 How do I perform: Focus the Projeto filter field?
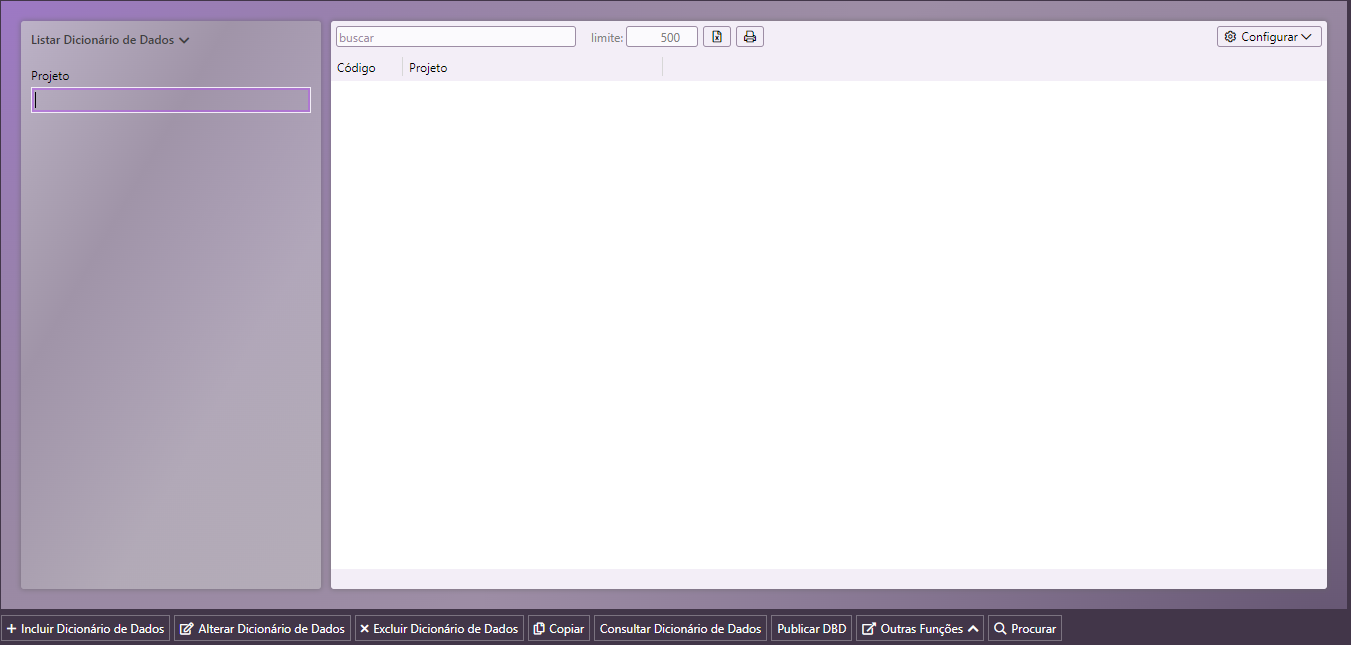[x=171, y=100]
